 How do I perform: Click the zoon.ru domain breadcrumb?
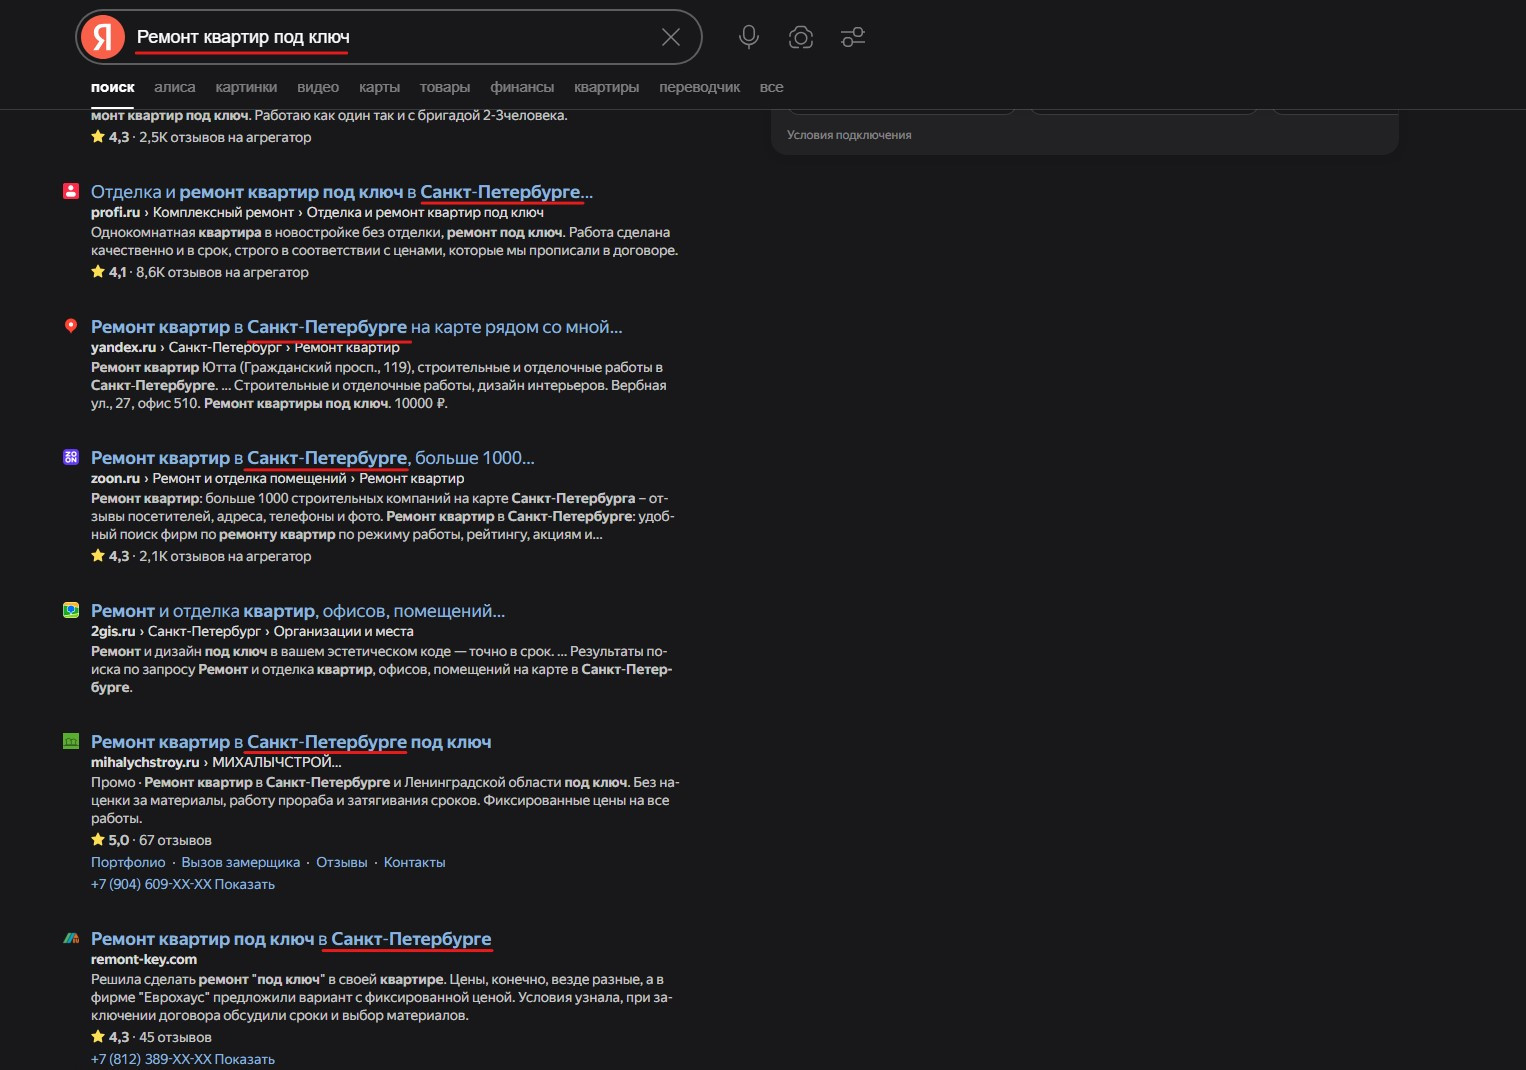(115, 478)
